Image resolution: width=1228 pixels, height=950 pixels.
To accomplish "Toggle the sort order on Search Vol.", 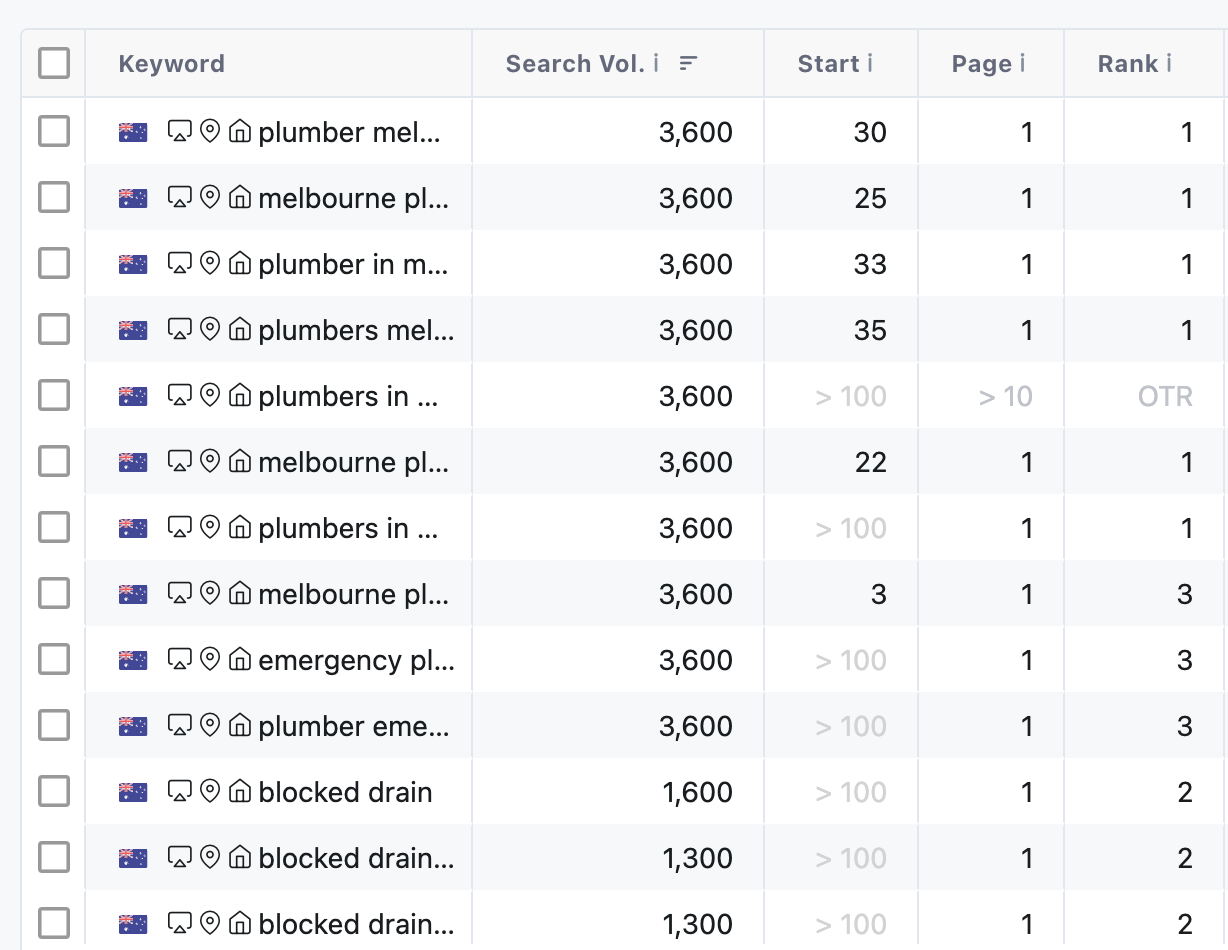I will click(688, 61).
